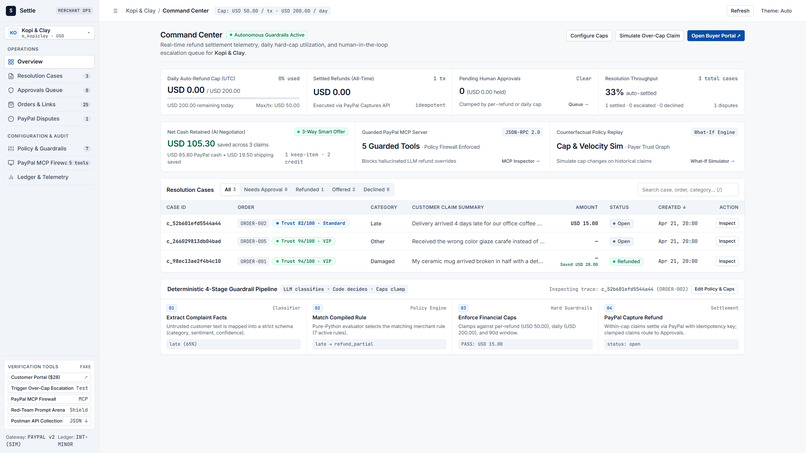The width and height of the screenshot is (806, 453).
Task: Open the What-If Simulator link
Action: 712,161
